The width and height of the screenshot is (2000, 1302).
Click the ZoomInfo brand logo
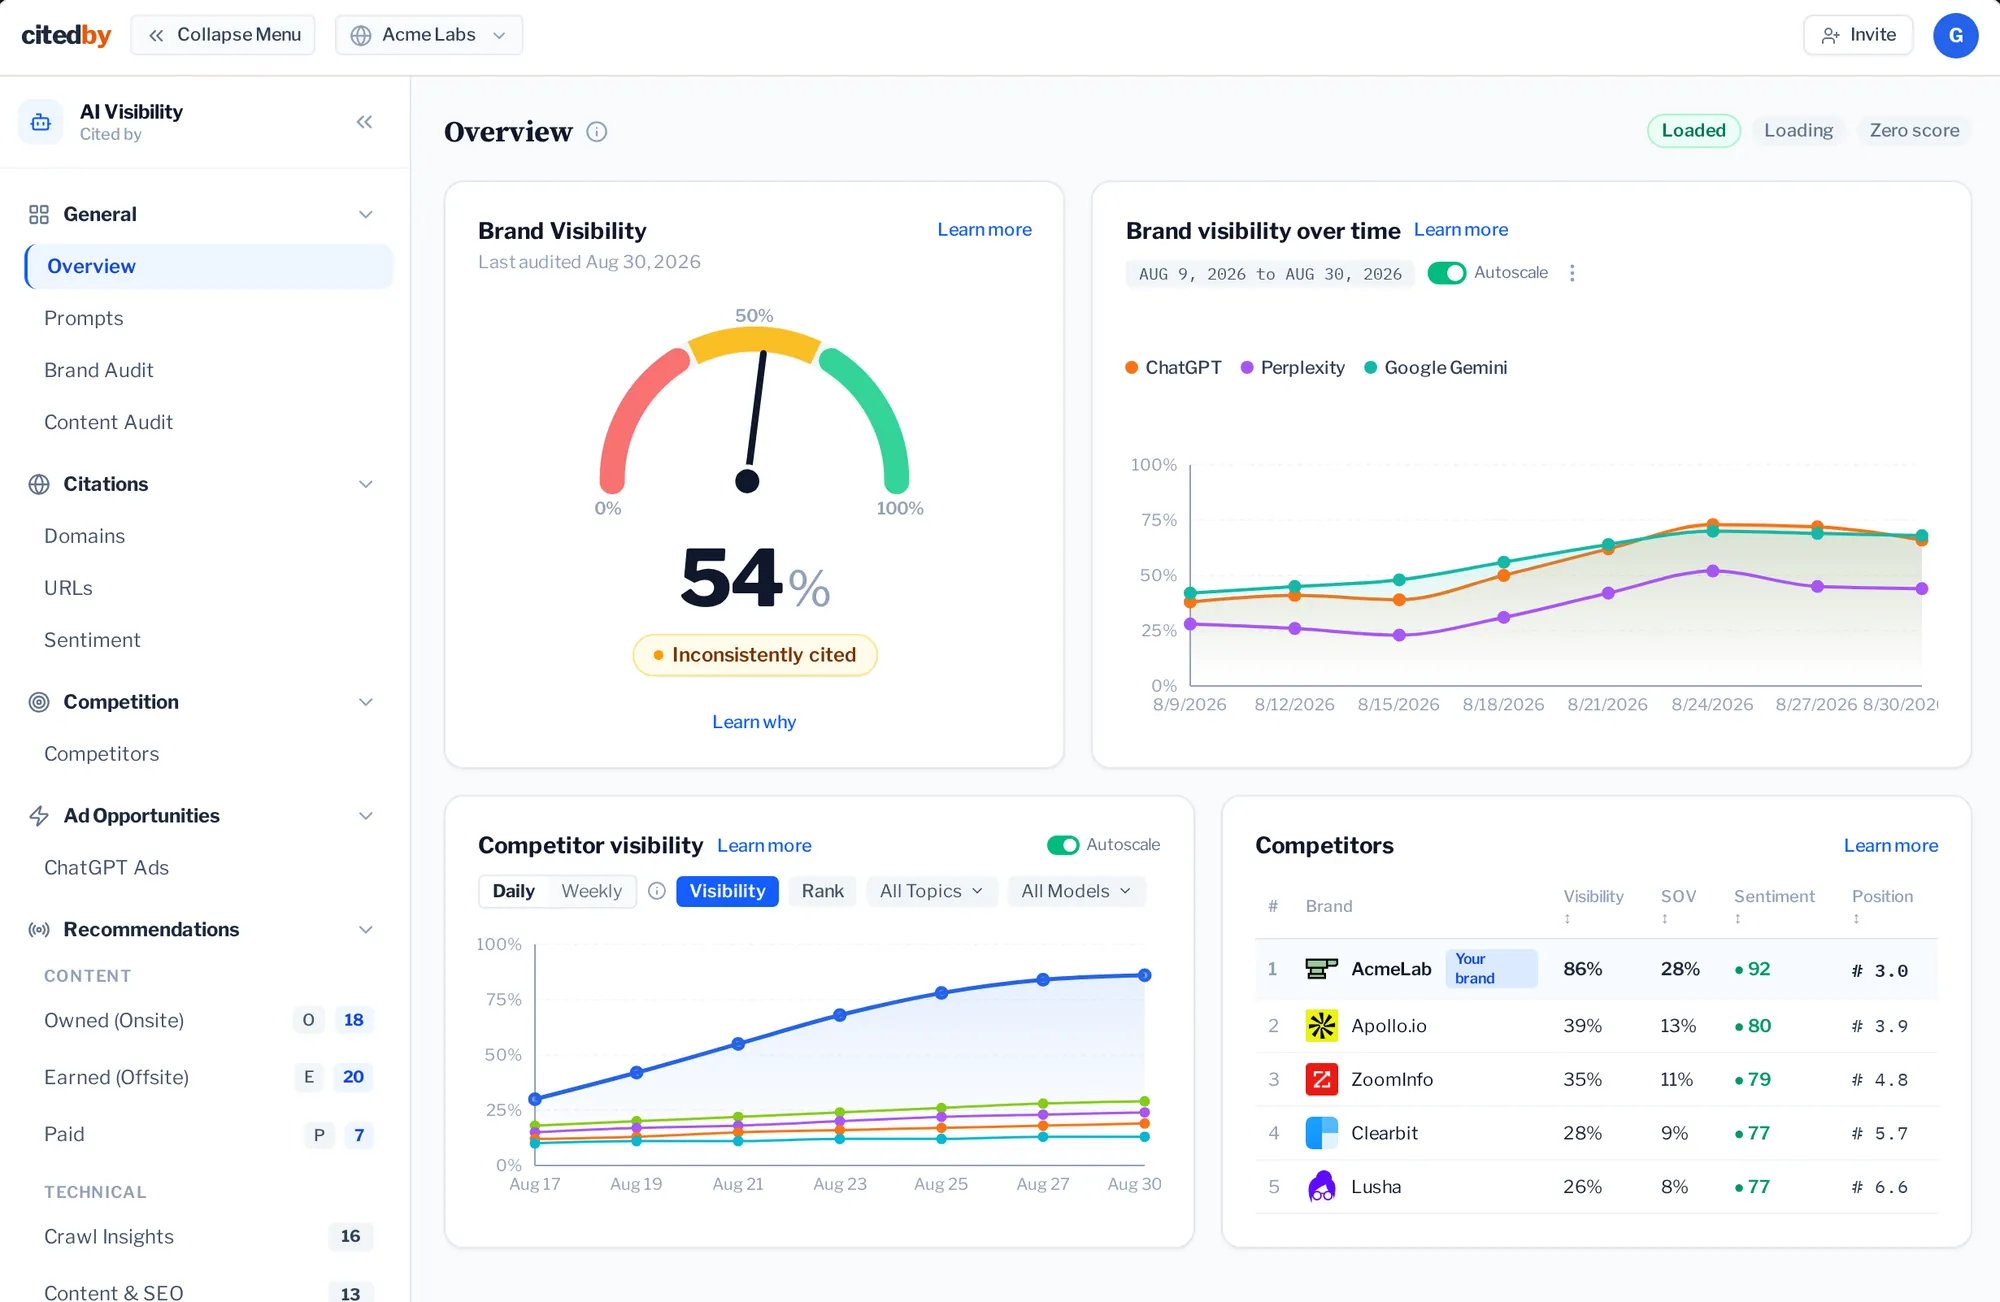(1321, 1080)
